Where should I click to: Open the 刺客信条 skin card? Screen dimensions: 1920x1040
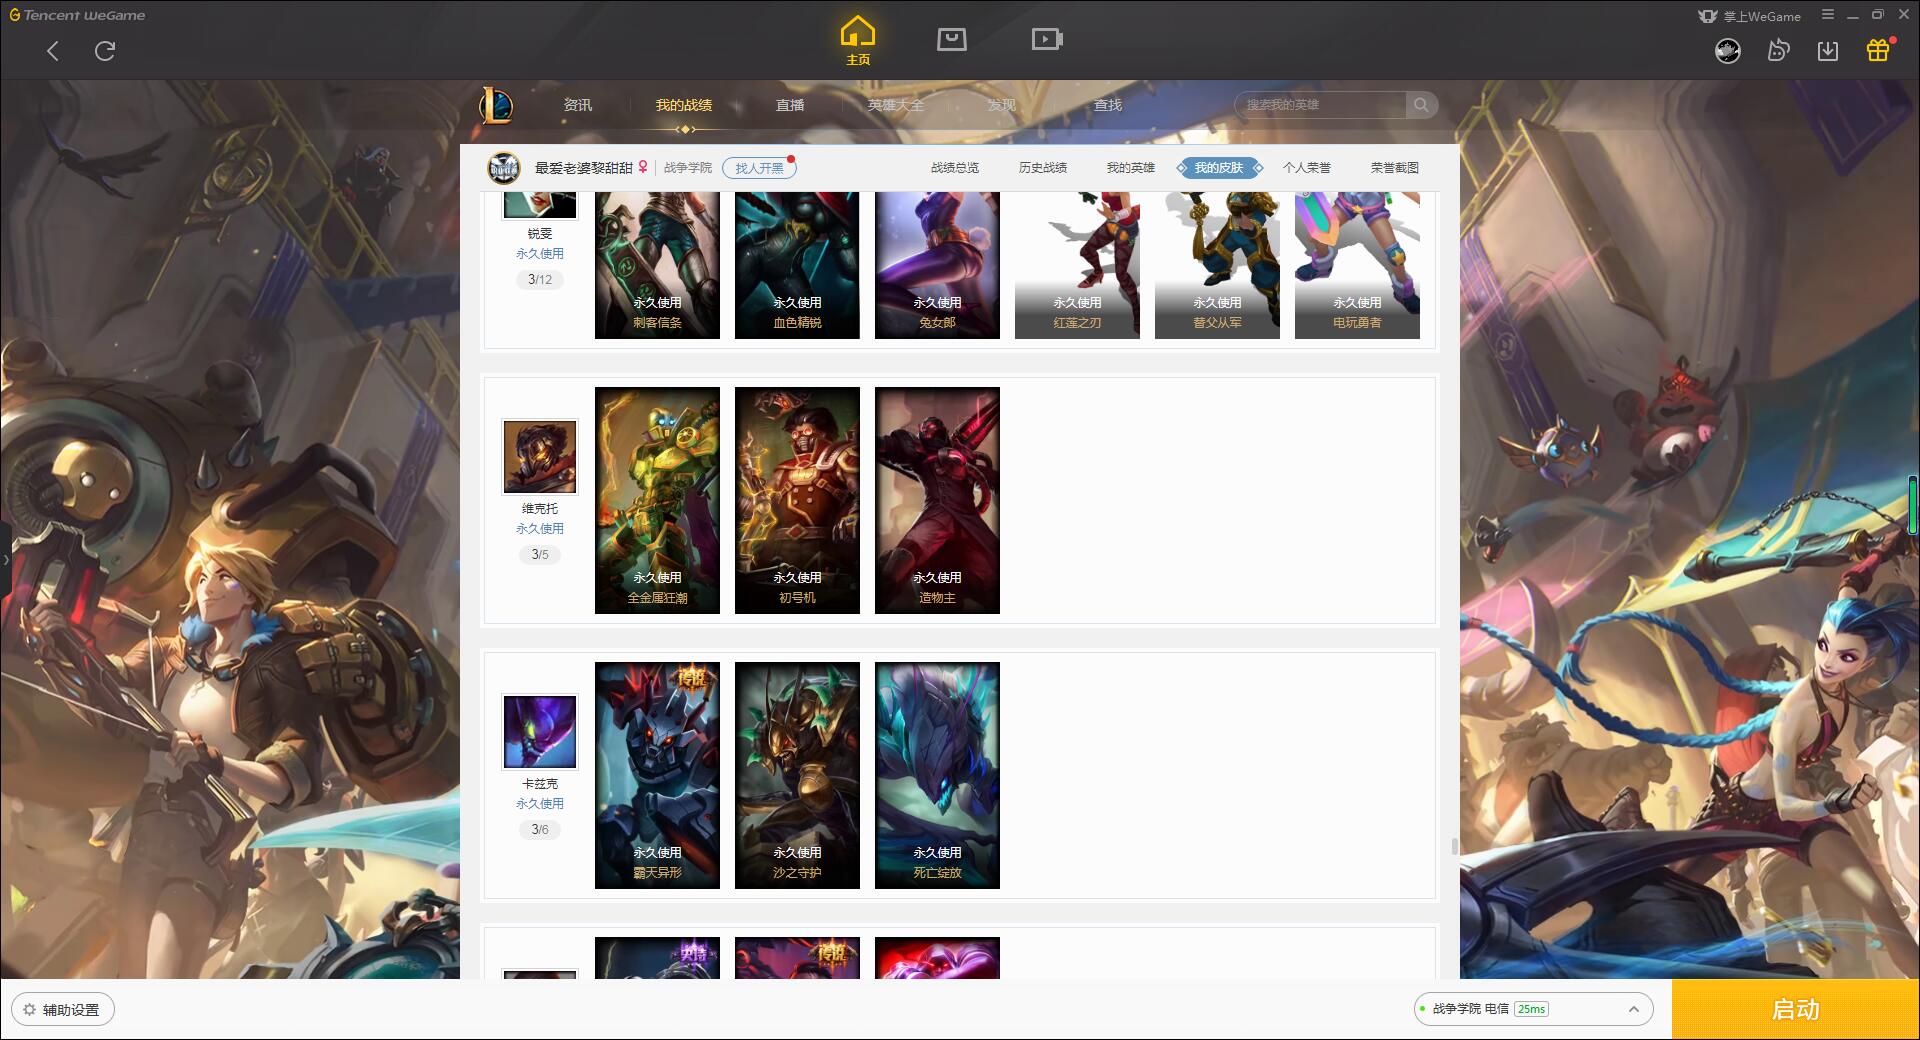pos(657,265)
